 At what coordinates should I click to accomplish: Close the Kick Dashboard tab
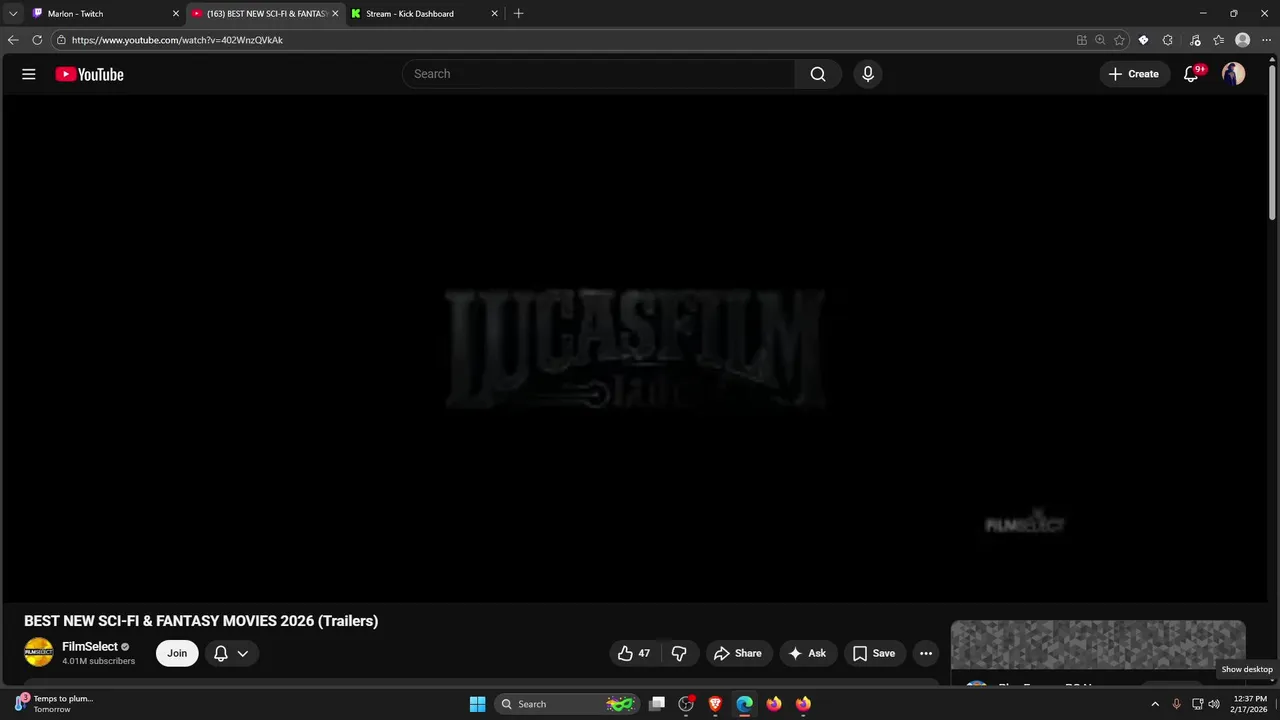[x=494, y=14]
